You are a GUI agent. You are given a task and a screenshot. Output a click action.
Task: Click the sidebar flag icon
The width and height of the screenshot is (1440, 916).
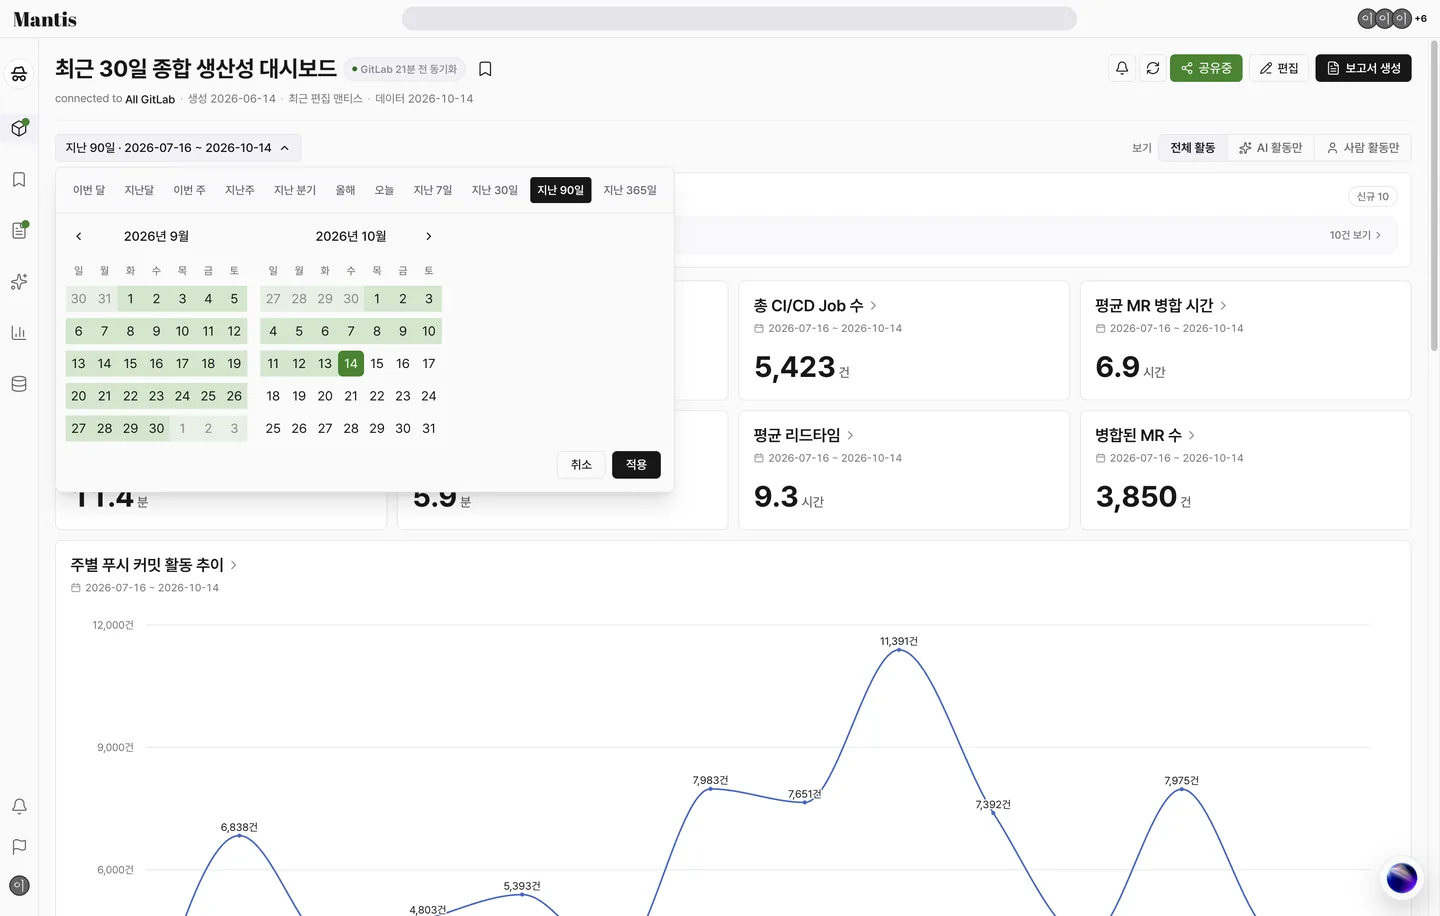pos(19,846)
